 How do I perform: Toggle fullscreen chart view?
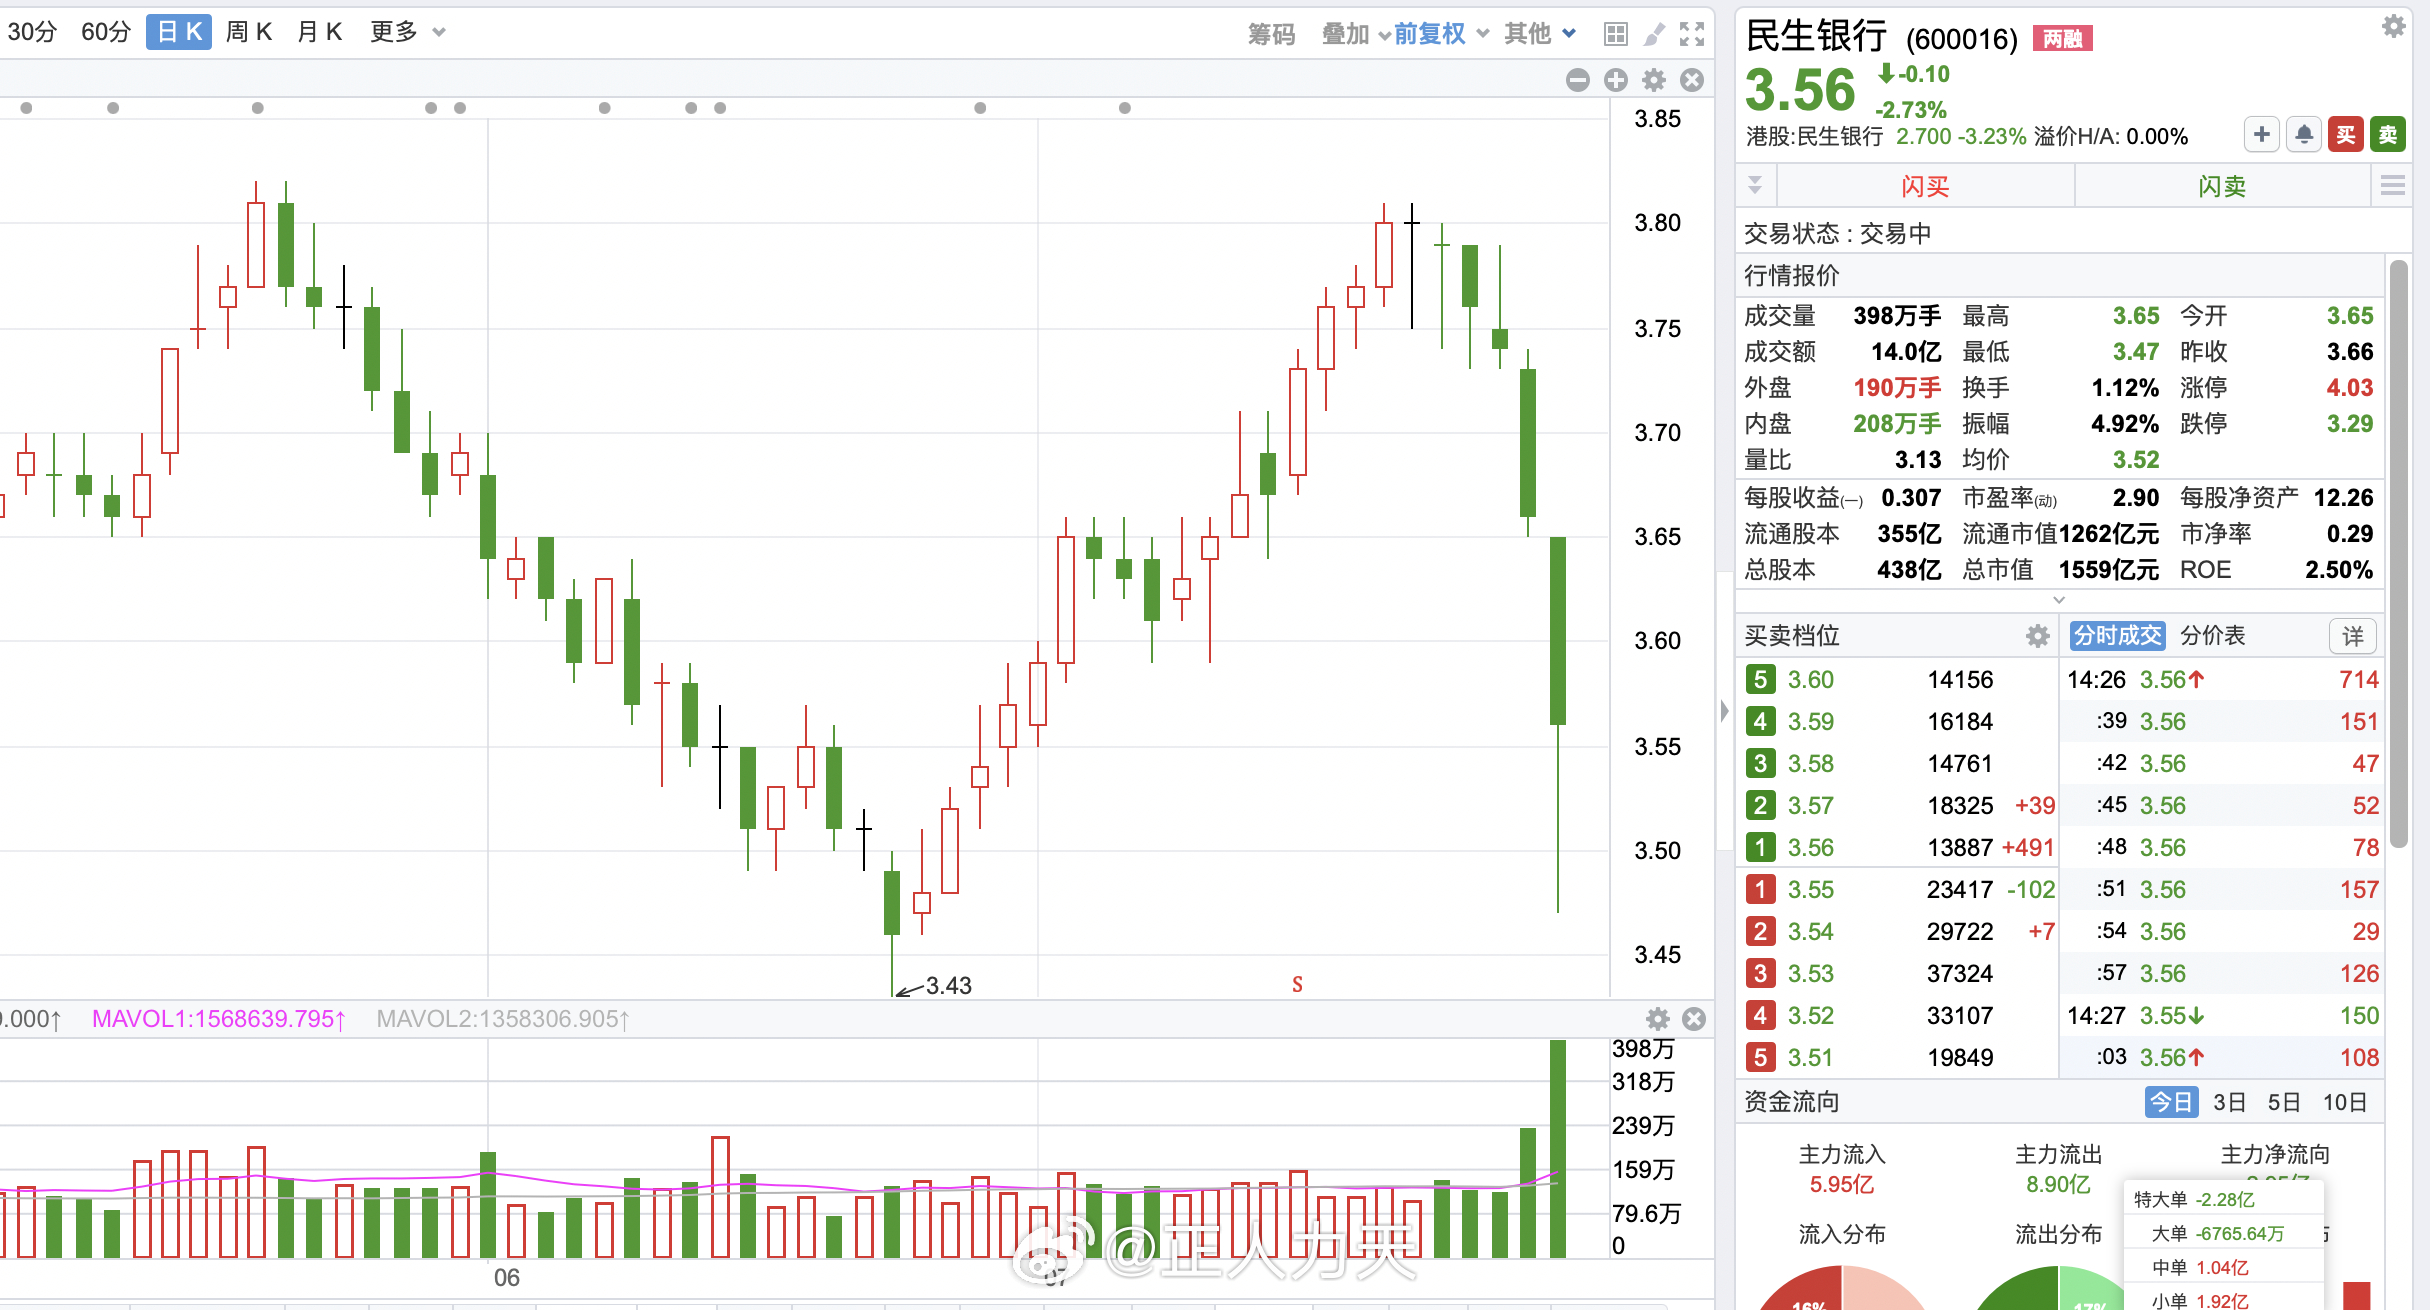click(1692, 34)
